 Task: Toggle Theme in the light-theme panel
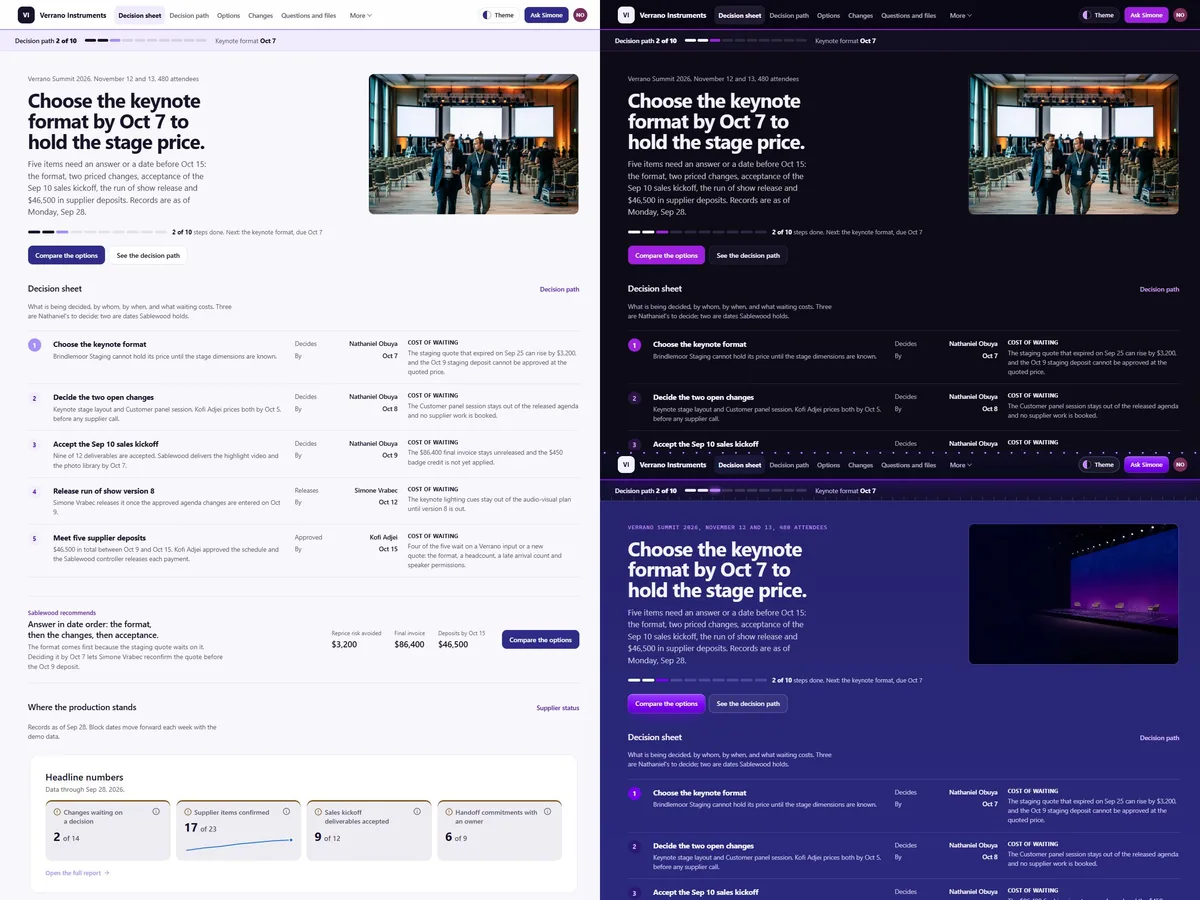tap(499, 15)
